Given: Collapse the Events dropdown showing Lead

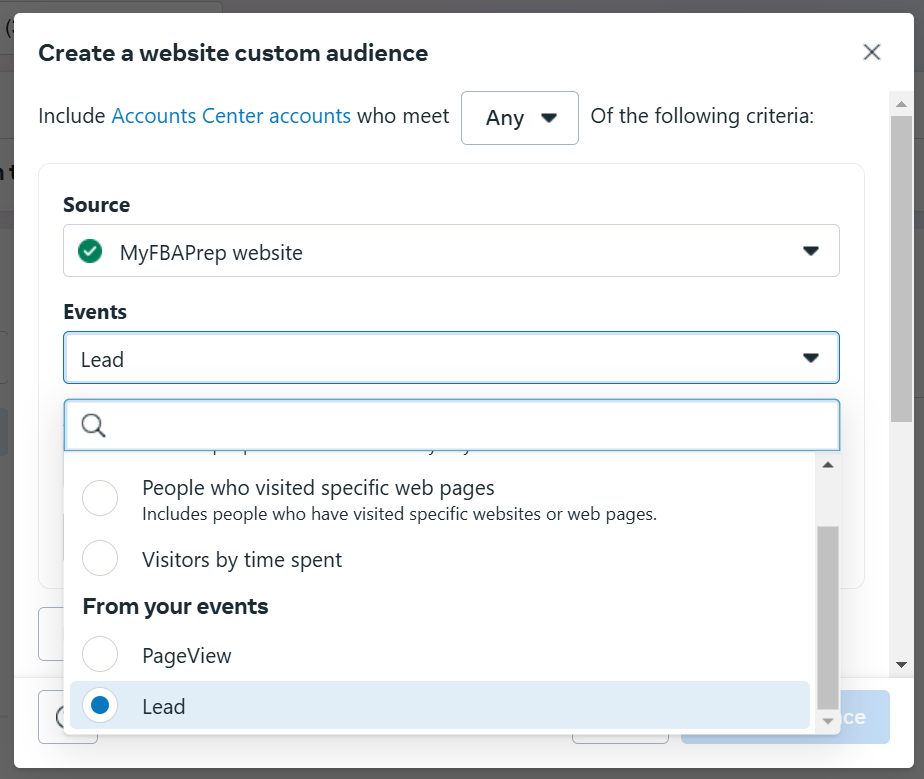Looking at the screenshot, I should [x=451, y=358].
